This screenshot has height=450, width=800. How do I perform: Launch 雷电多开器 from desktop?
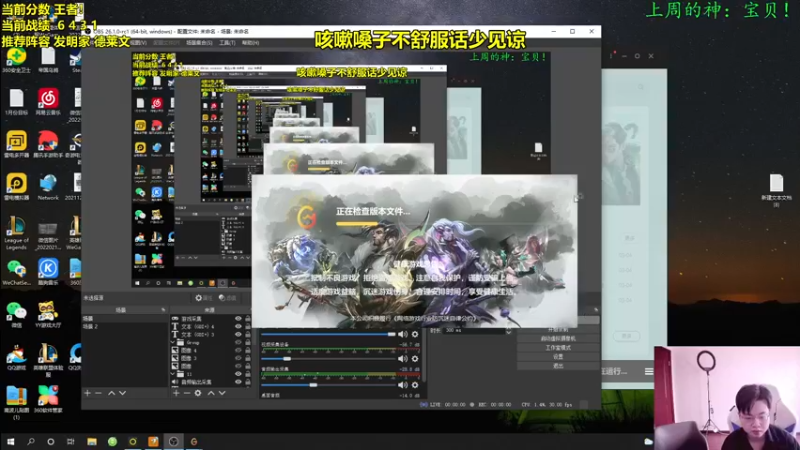16,144
